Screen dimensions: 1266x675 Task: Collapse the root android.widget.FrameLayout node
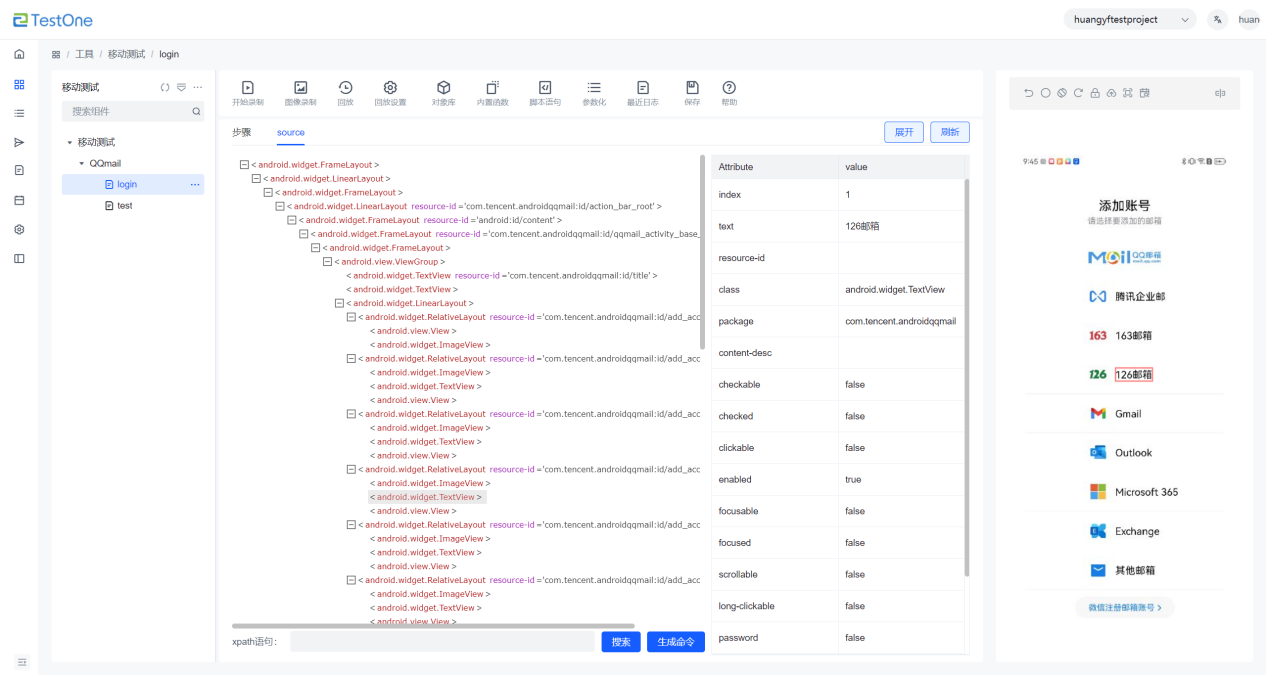tap(245, 165)
